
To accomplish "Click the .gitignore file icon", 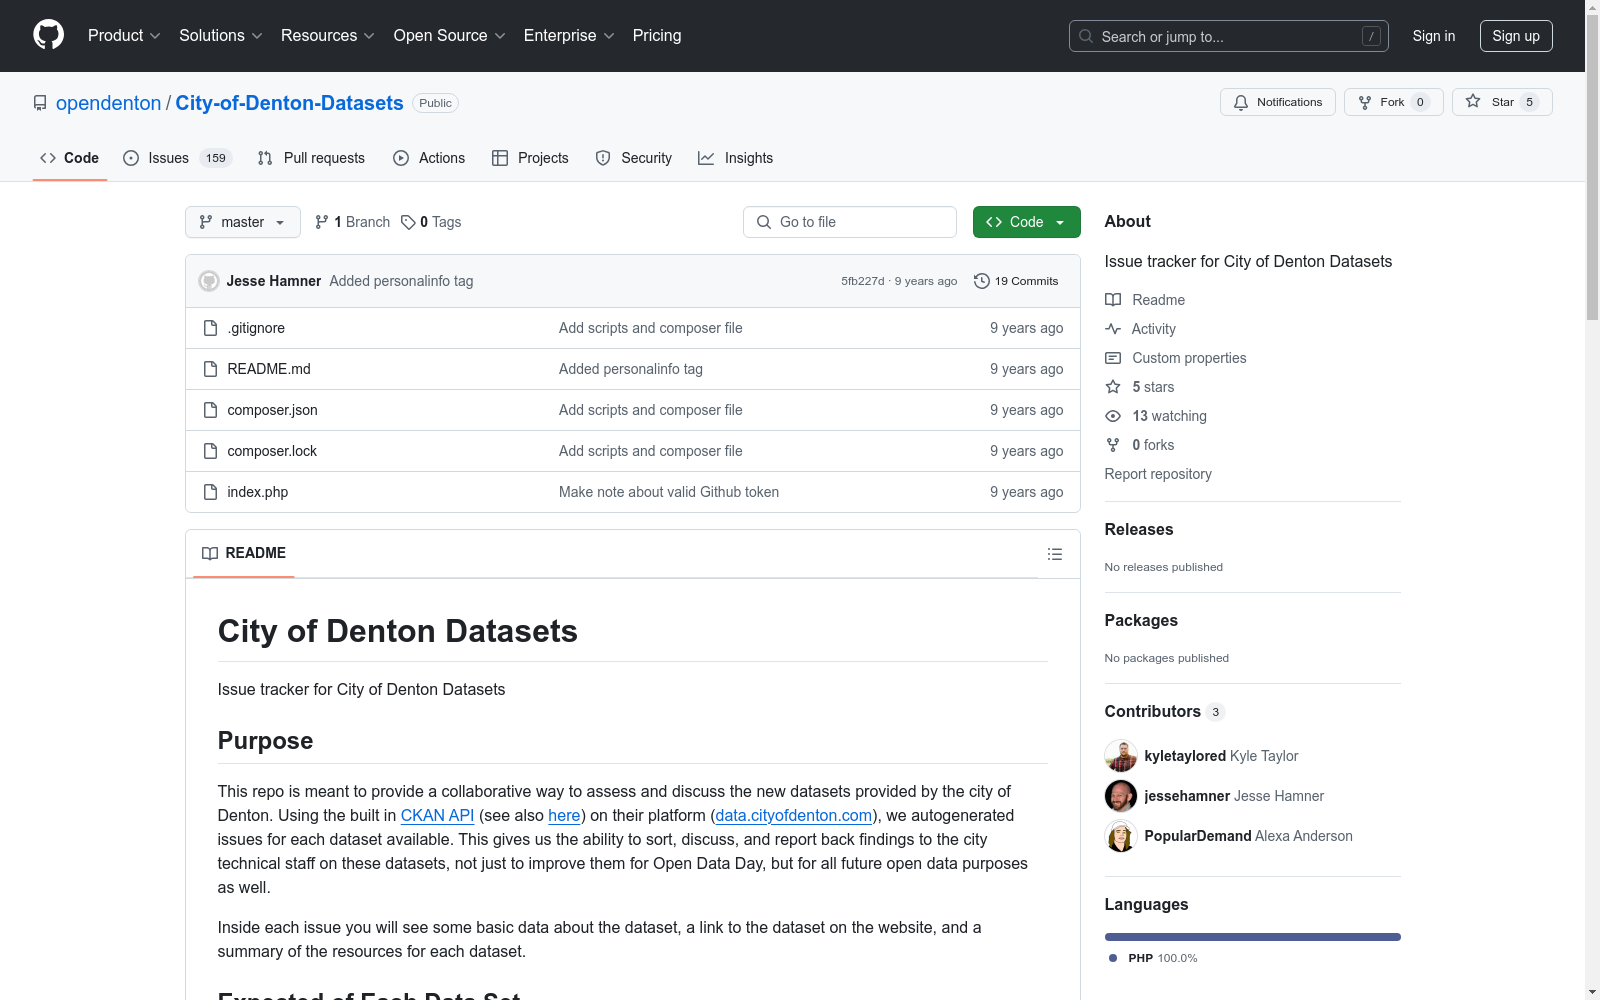I will (210, 328).
